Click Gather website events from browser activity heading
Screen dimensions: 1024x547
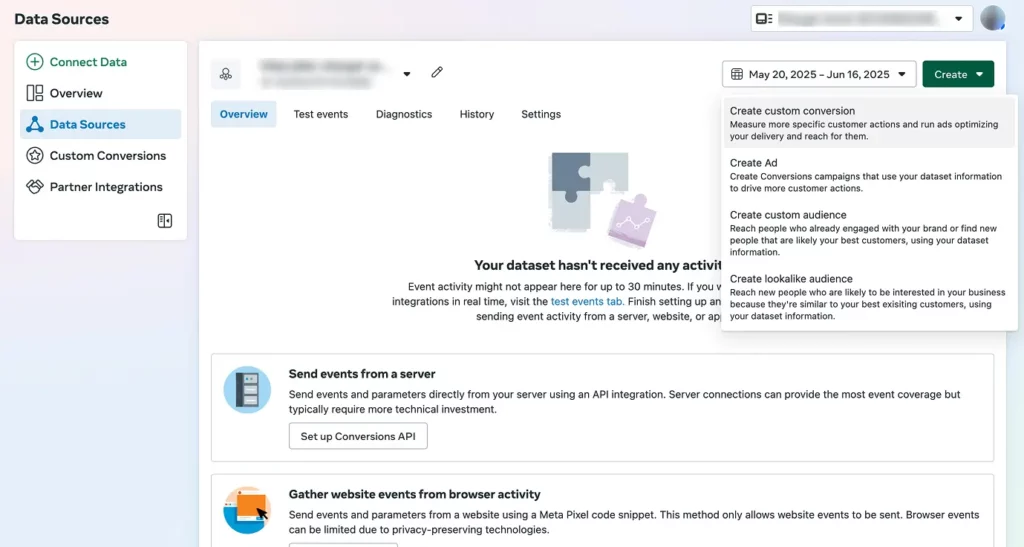click(x=415, y=494)
